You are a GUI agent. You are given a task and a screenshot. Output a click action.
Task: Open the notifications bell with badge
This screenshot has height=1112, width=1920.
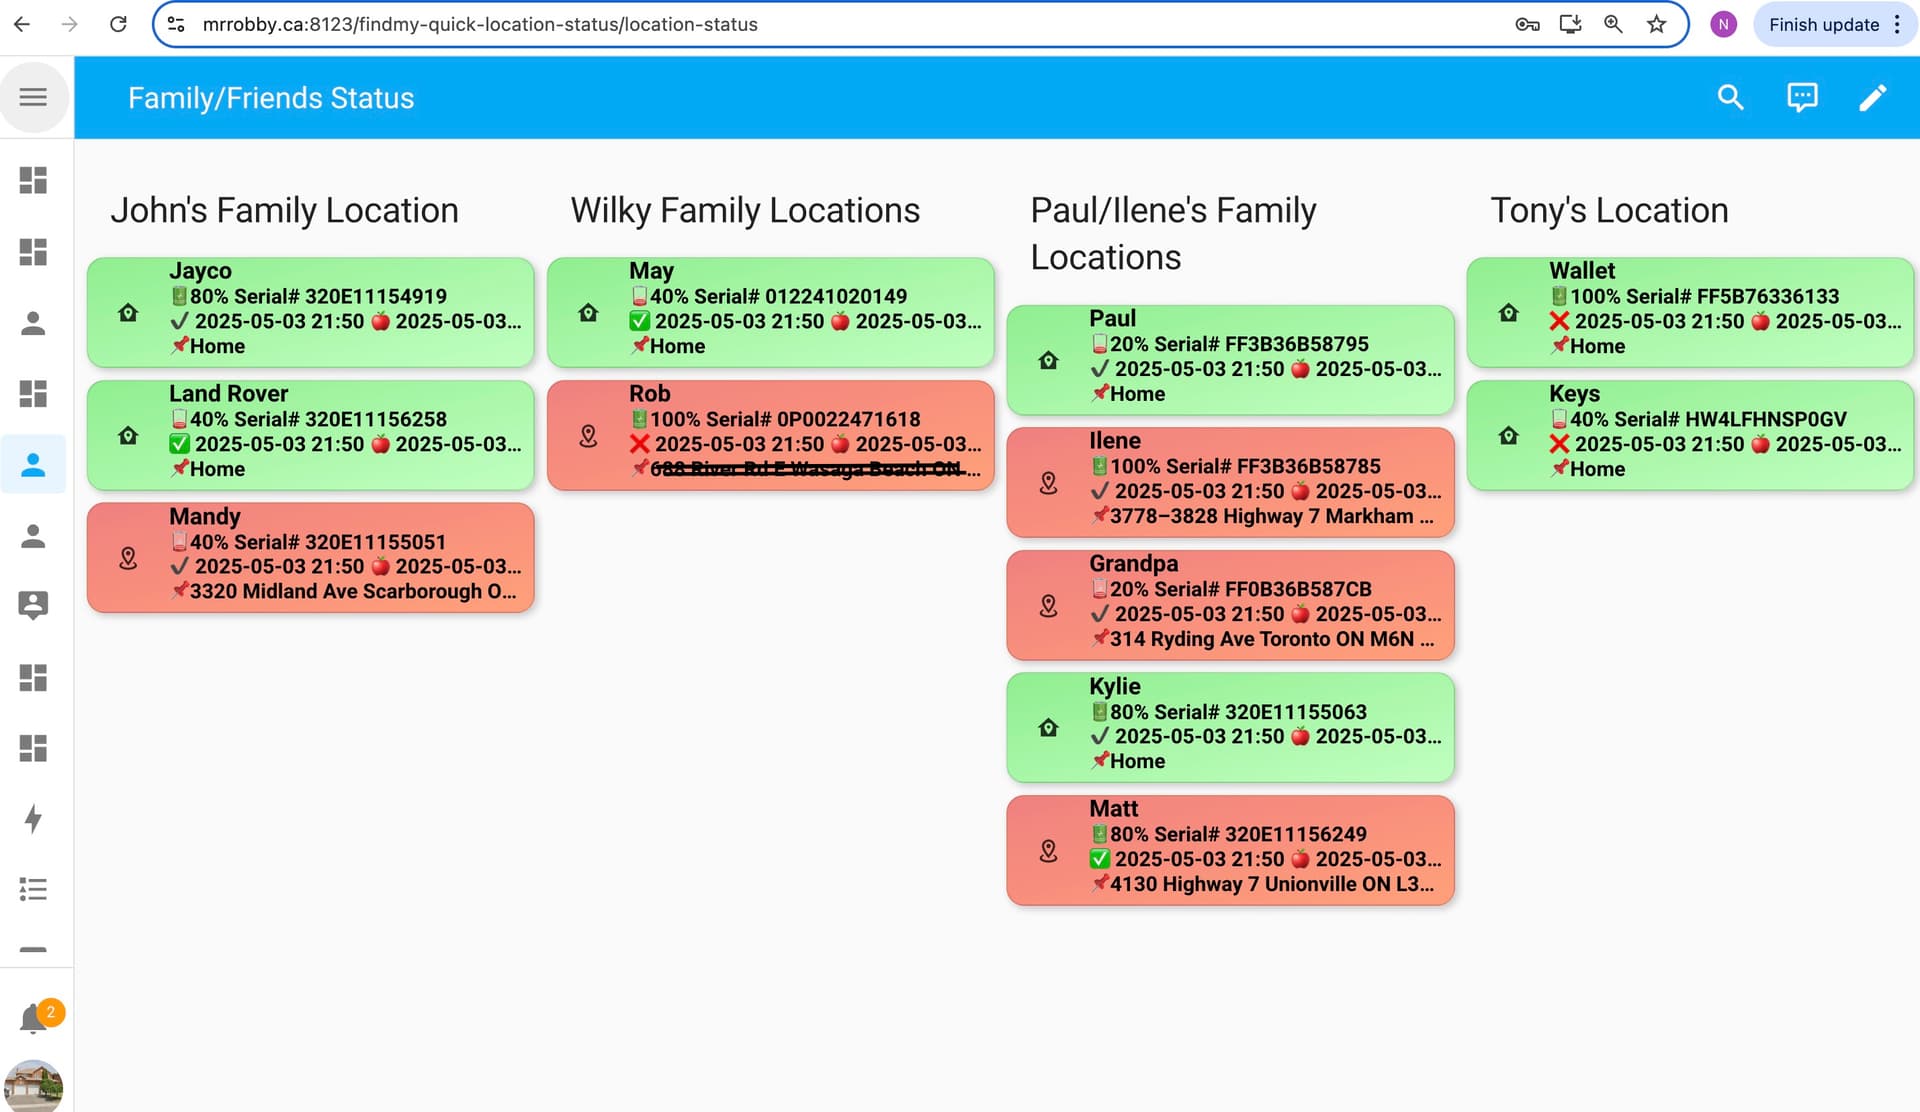(x=33, y=1019)
